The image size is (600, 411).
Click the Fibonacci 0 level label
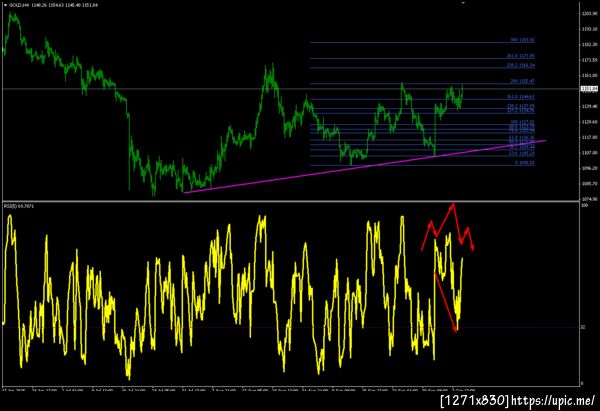click(525, 163)
